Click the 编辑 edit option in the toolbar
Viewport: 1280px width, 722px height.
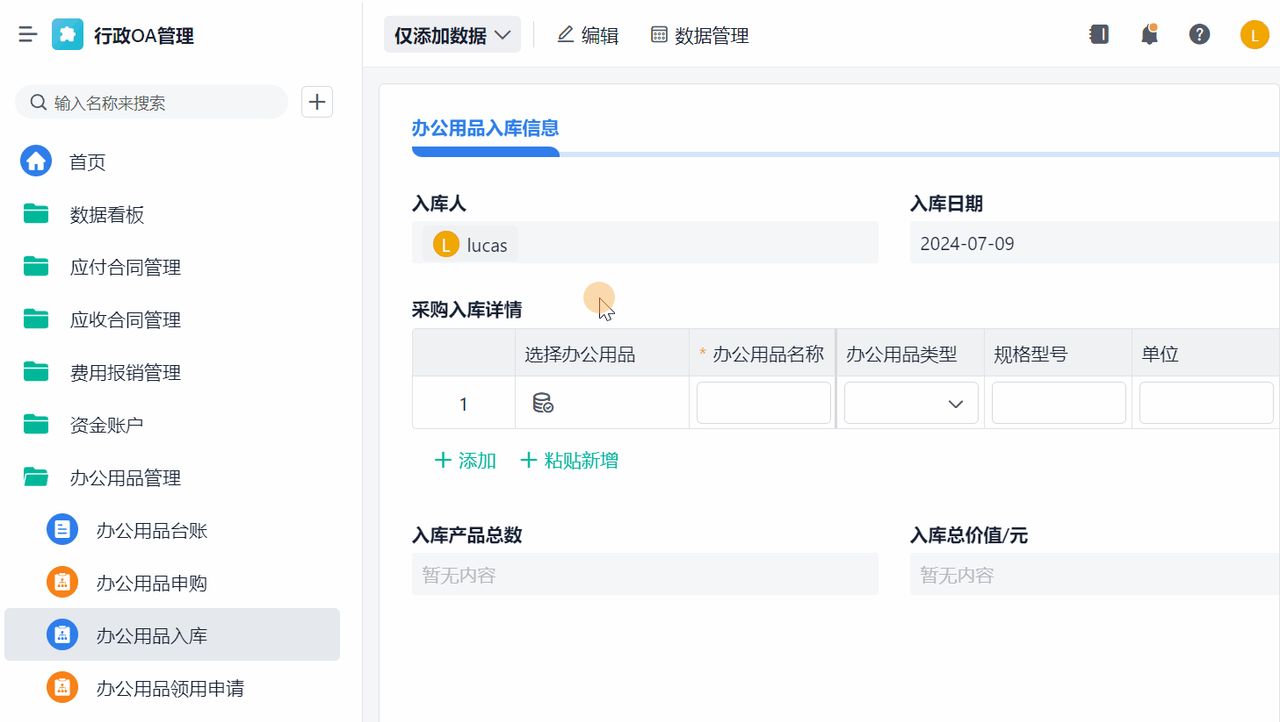(x=588, y=33)
